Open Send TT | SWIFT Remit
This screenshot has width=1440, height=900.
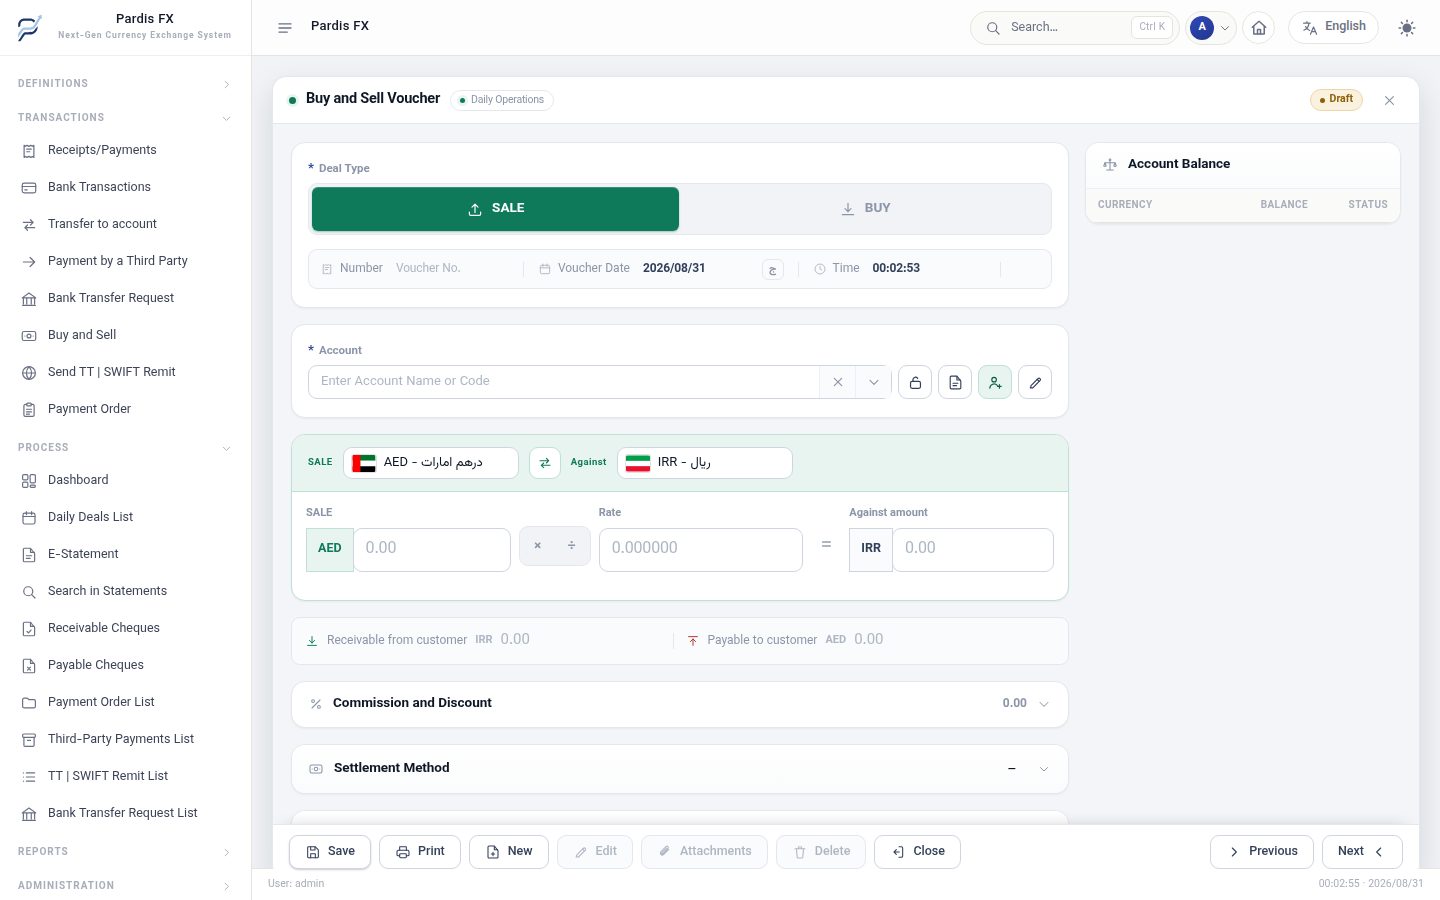point(125,373)
